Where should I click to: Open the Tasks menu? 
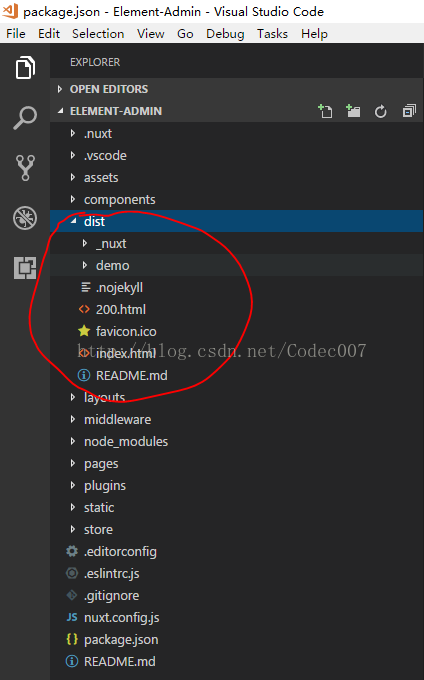tap(272, 34)
